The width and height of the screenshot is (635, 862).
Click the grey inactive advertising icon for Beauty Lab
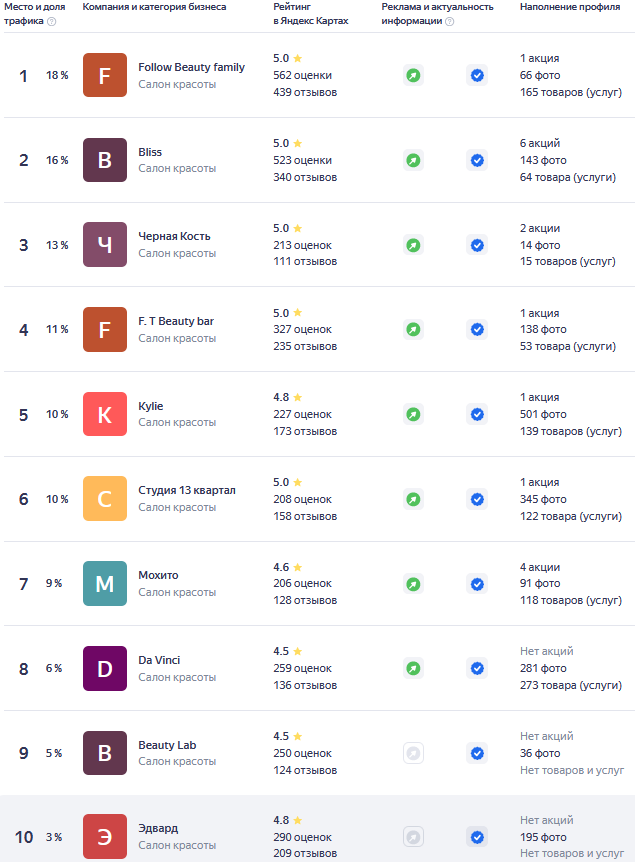pos(413,753)
